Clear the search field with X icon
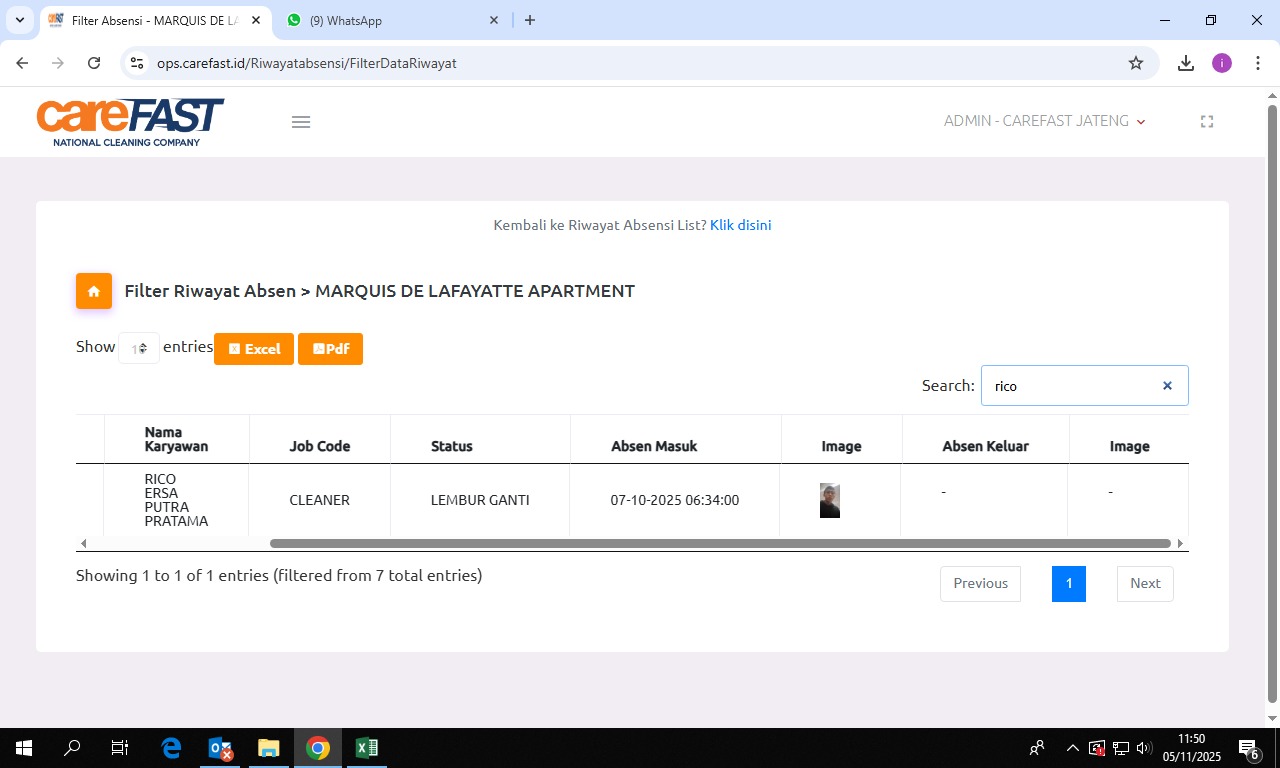This screenshot has width=1280, height=768. tap(1166, 386)
